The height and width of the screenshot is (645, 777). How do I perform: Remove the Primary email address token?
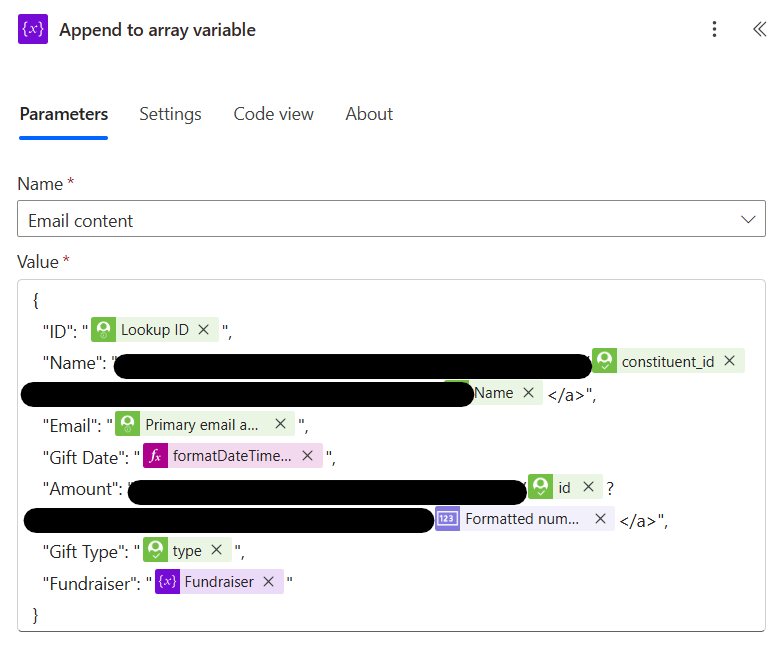tap(280, 424)
